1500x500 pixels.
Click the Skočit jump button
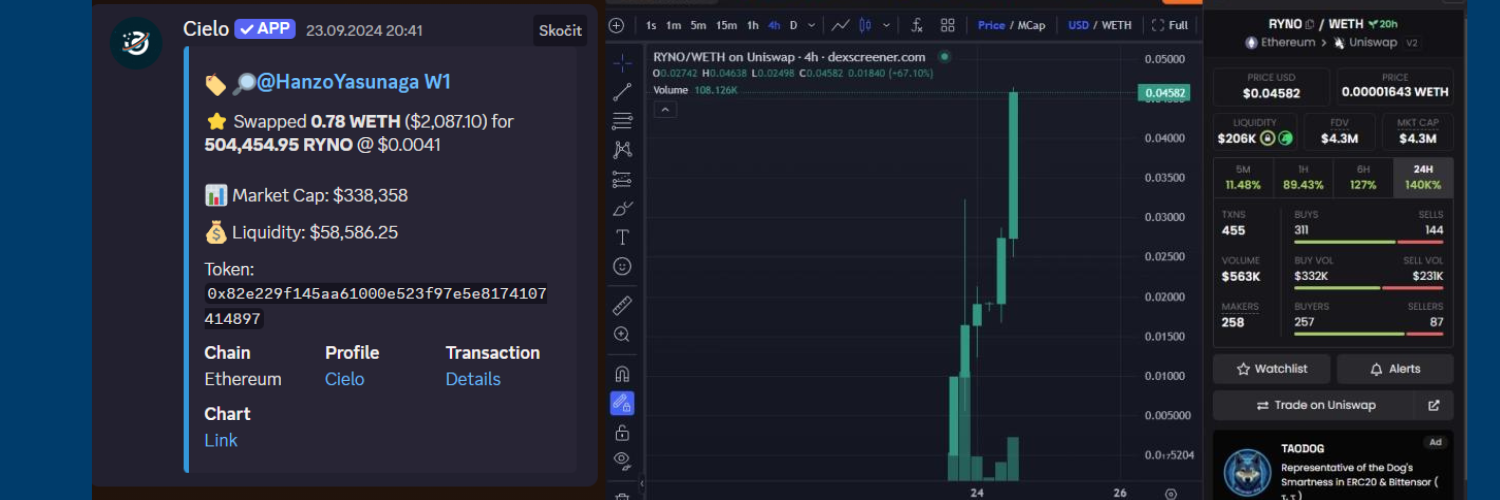pos(560,30)
